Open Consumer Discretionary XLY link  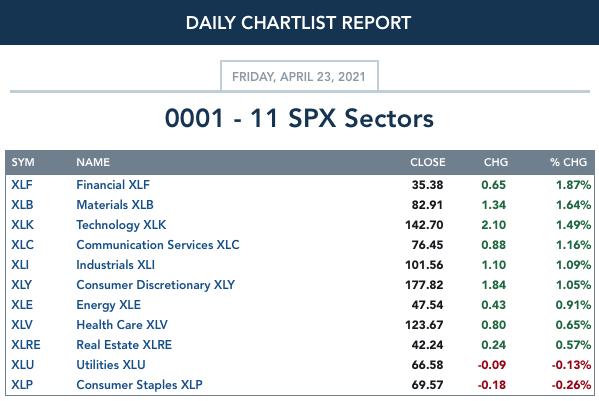tap(155, 285)
